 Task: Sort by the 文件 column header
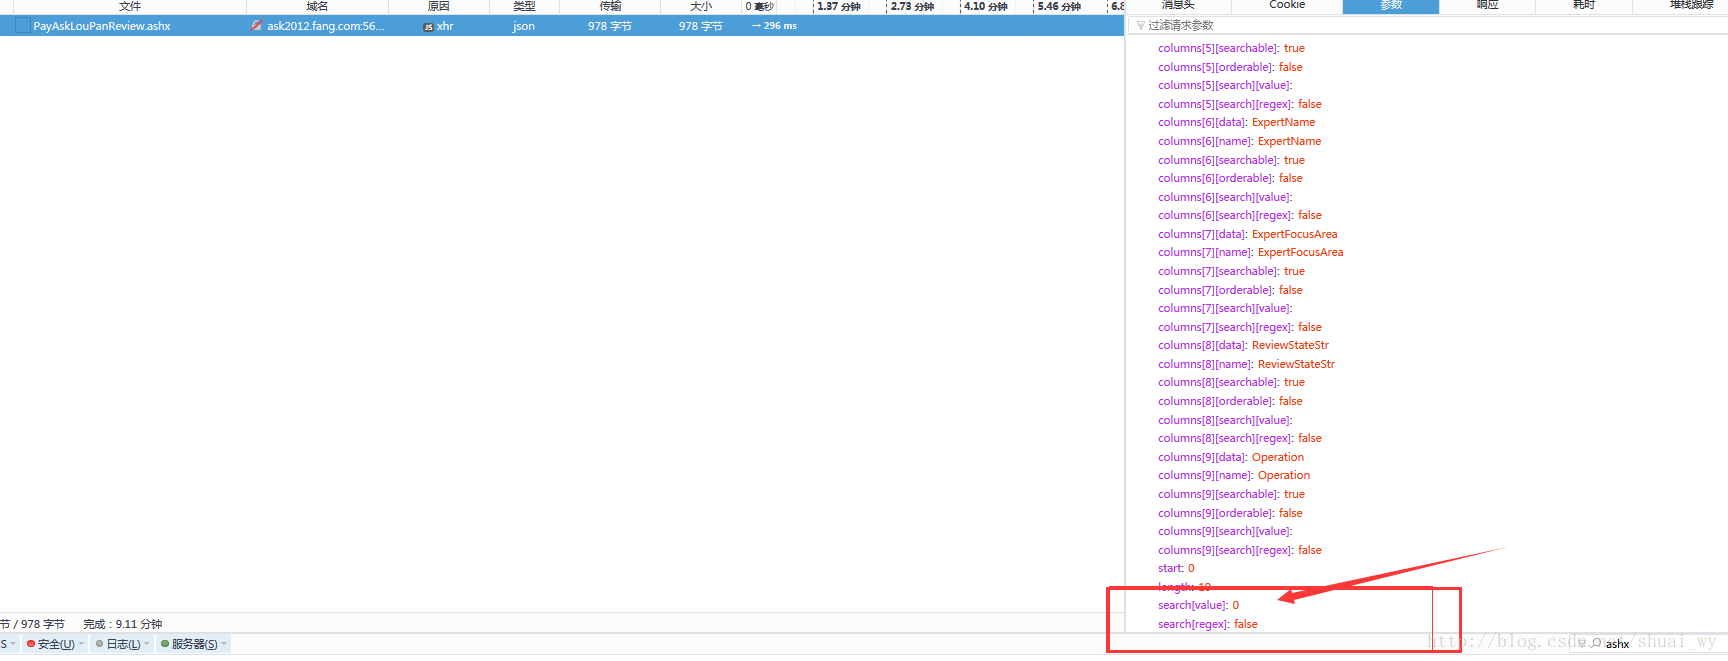tap(130, 6)
